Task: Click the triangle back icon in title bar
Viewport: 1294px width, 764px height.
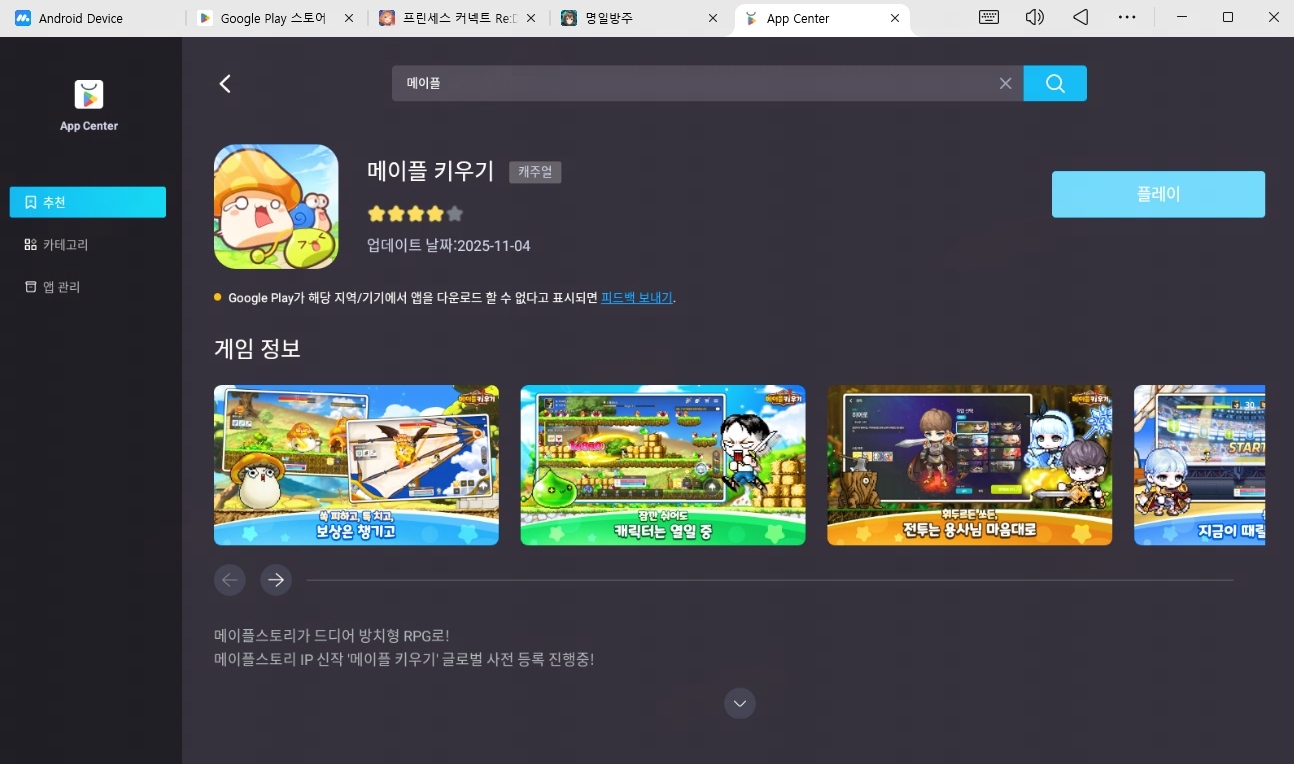Action: tap(1080, 17)
